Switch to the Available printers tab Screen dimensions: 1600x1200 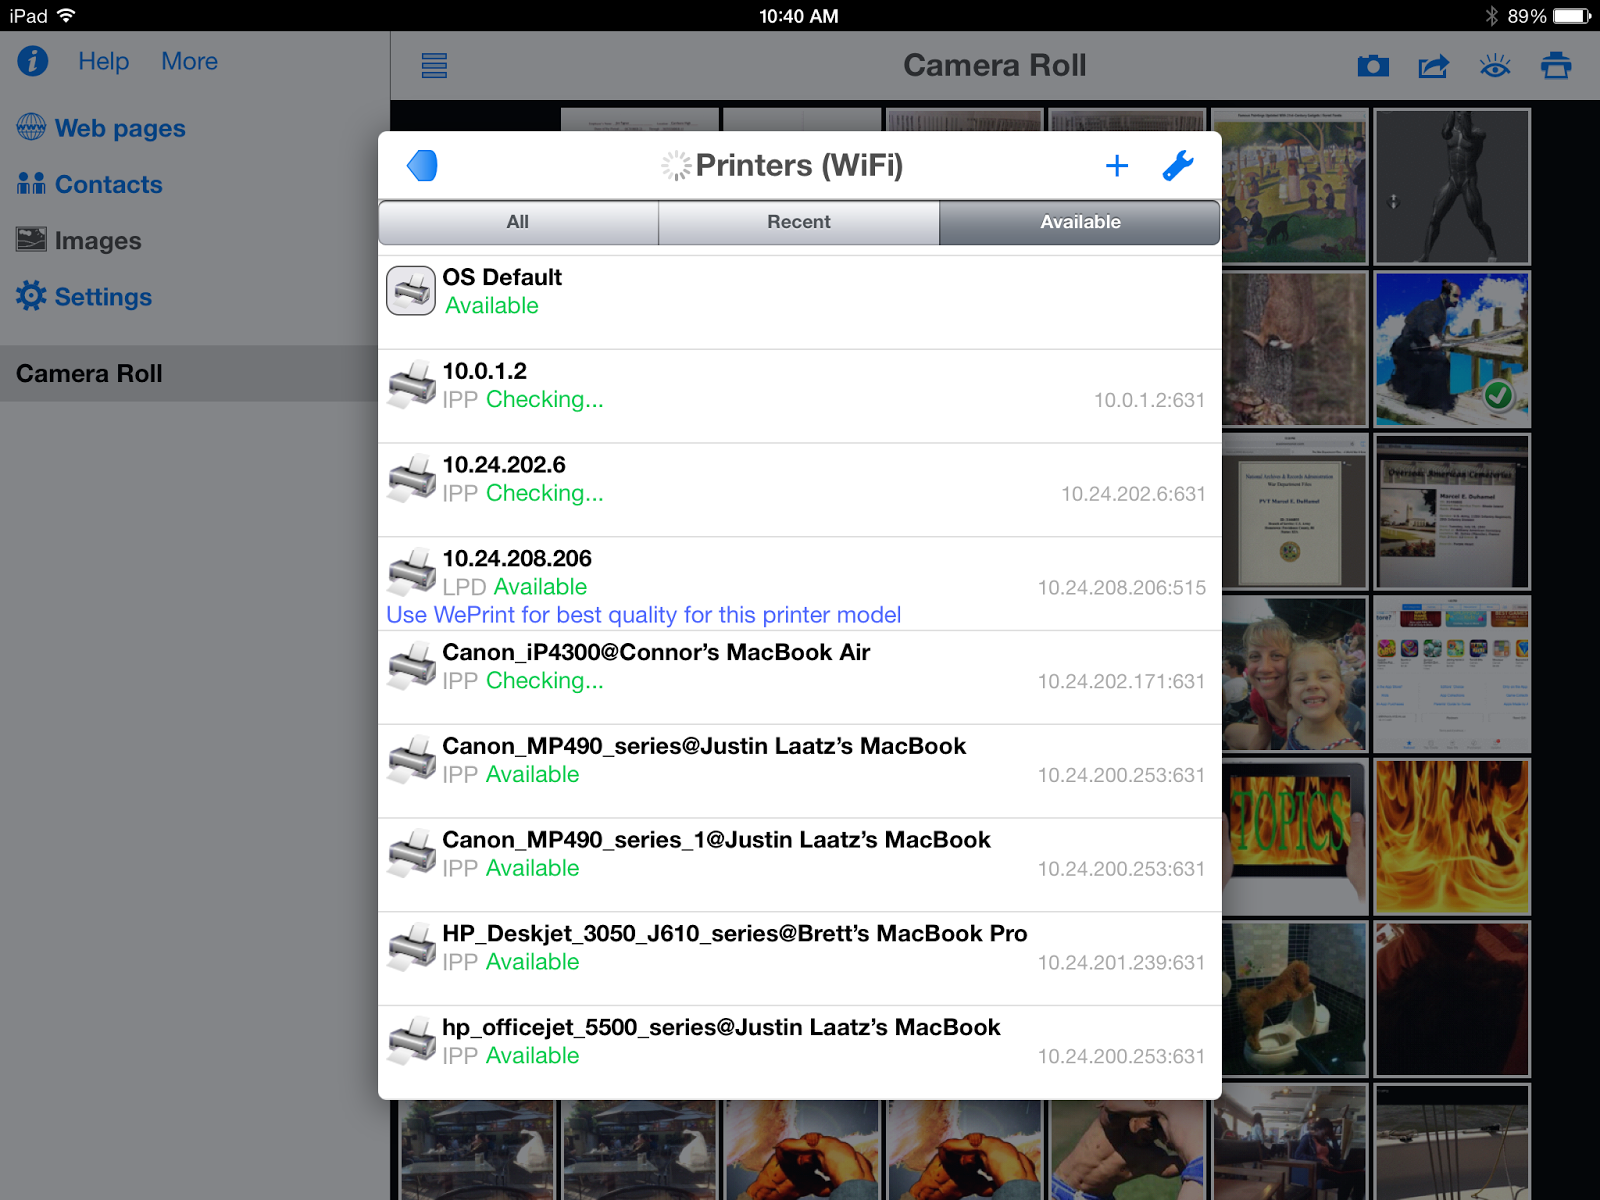1079,222
